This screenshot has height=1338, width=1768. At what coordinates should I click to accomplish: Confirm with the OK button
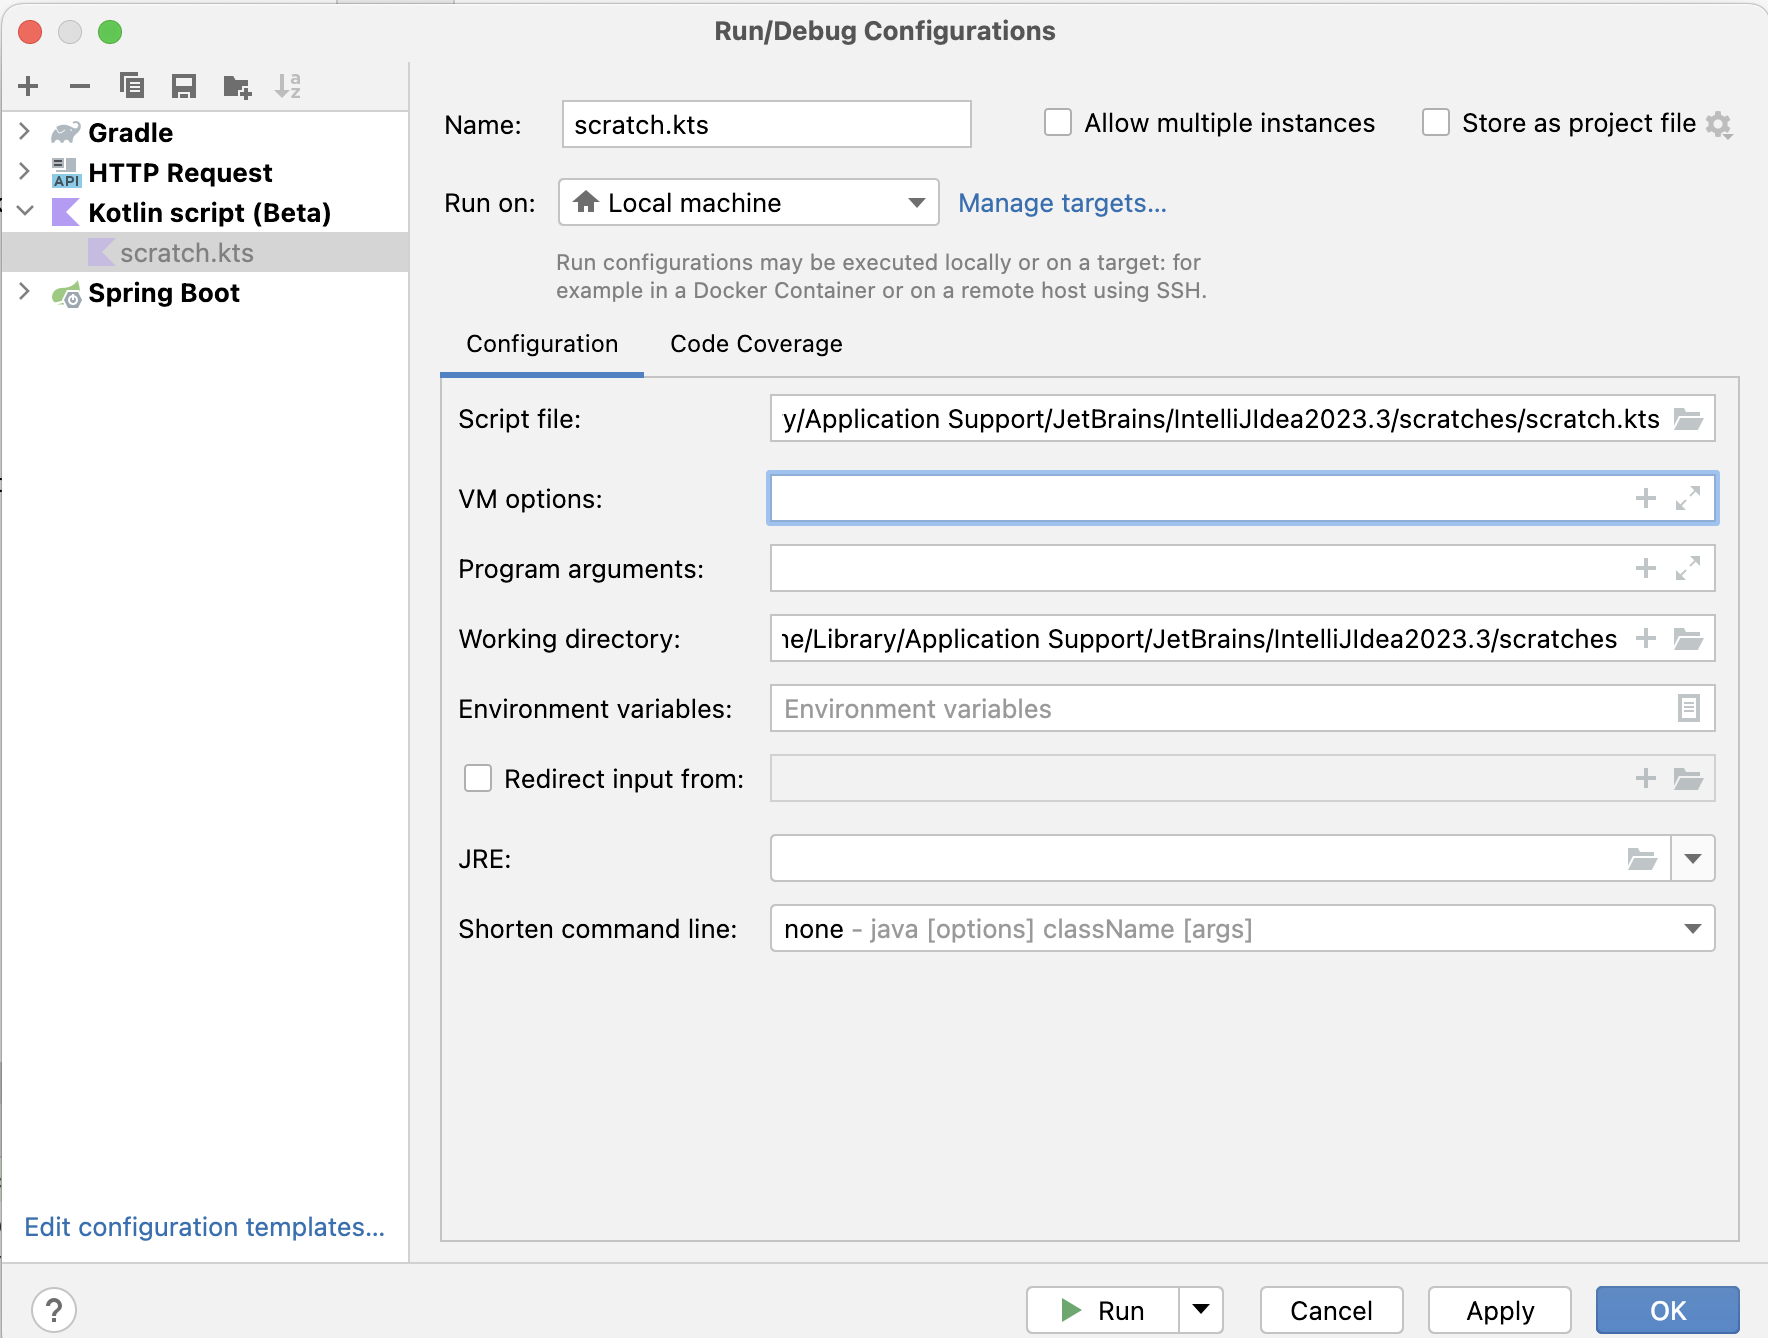1668,1310
